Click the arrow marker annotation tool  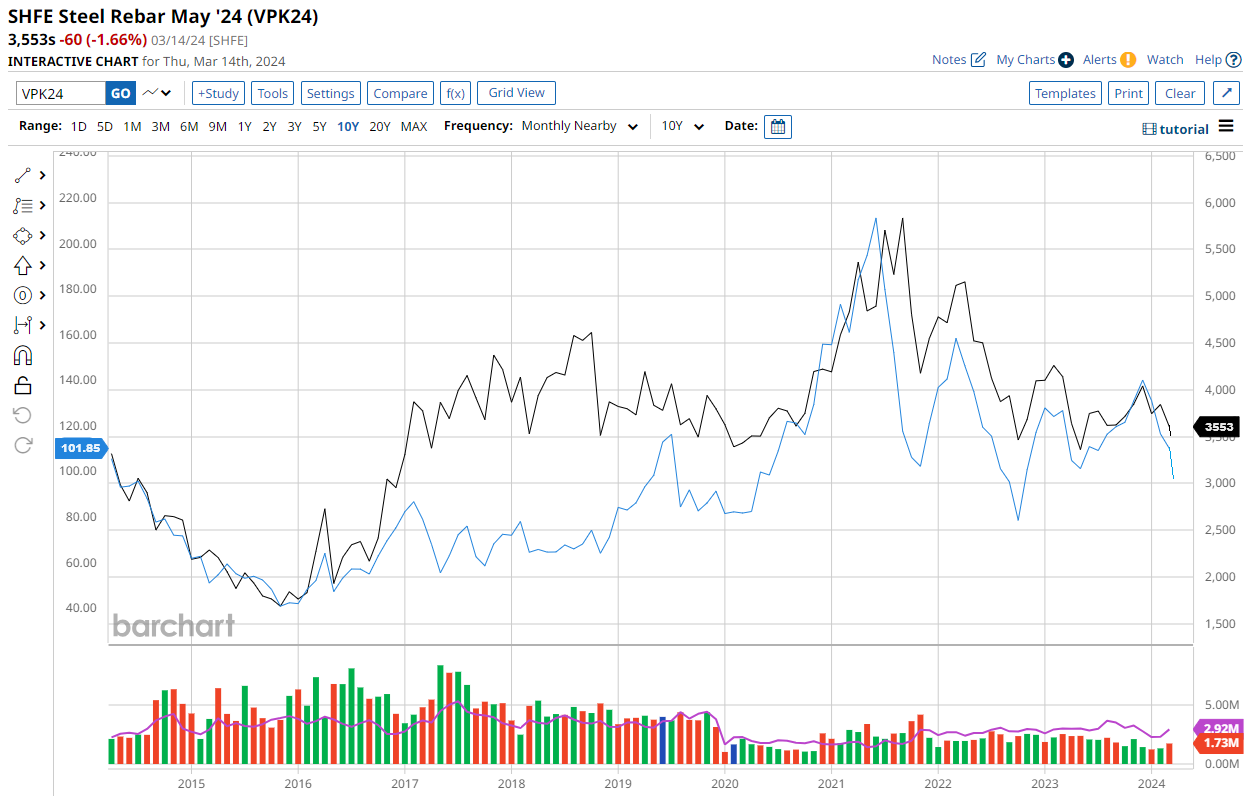23,265
